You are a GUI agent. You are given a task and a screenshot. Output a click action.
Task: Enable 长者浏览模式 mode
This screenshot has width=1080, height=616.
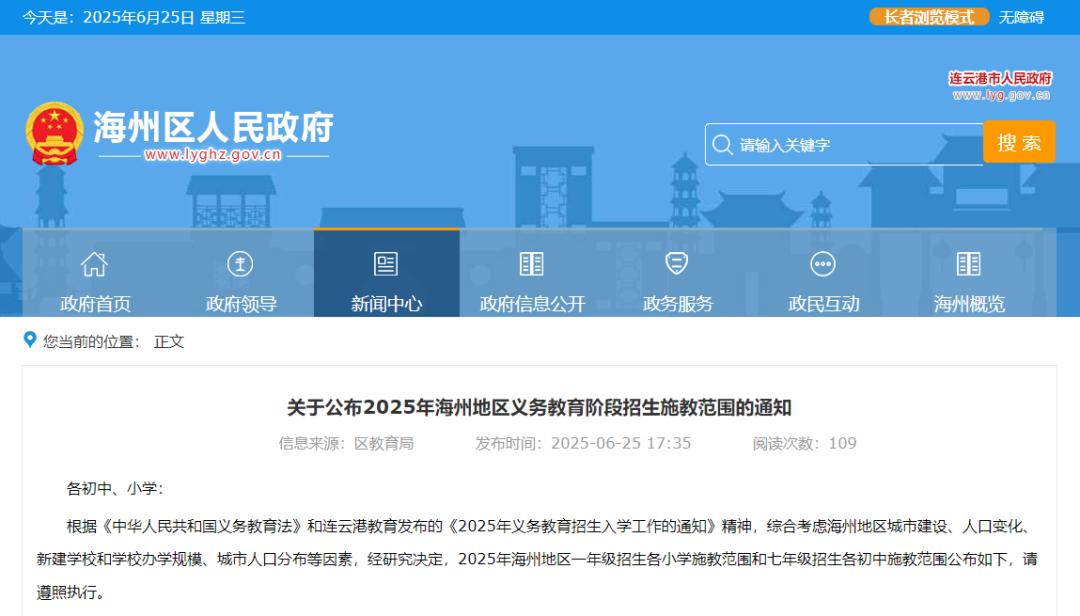click(929, 17)
